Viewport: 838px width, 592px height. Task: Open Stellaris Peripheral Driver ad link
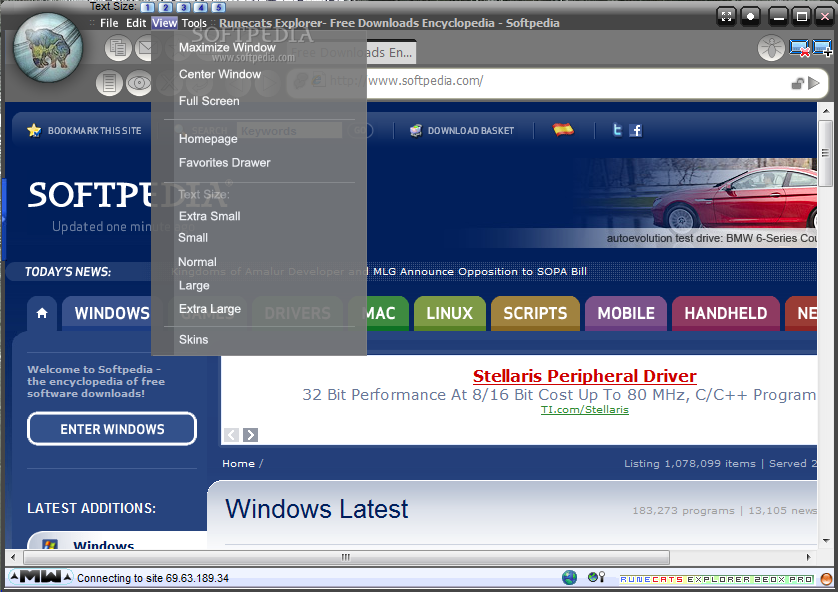[585, 376]
